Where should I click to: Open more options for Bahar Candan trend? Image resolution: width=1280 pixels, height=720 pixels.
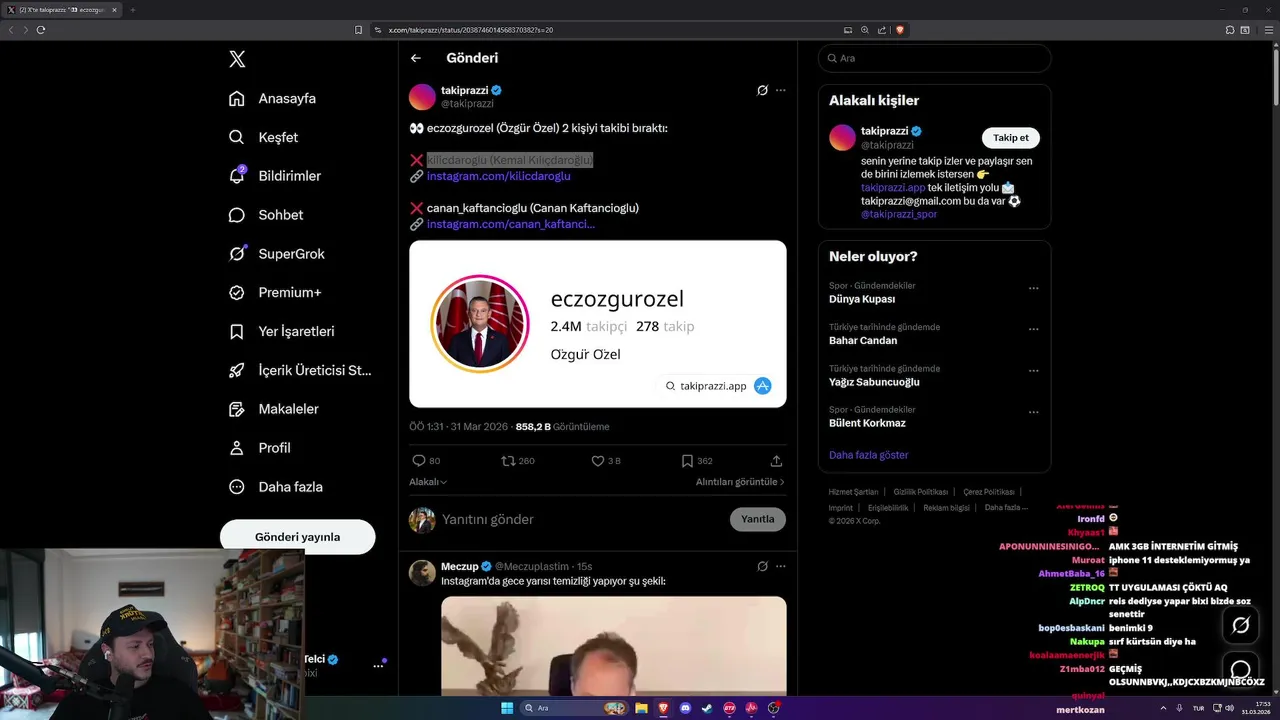click(x=1034, y=330)
